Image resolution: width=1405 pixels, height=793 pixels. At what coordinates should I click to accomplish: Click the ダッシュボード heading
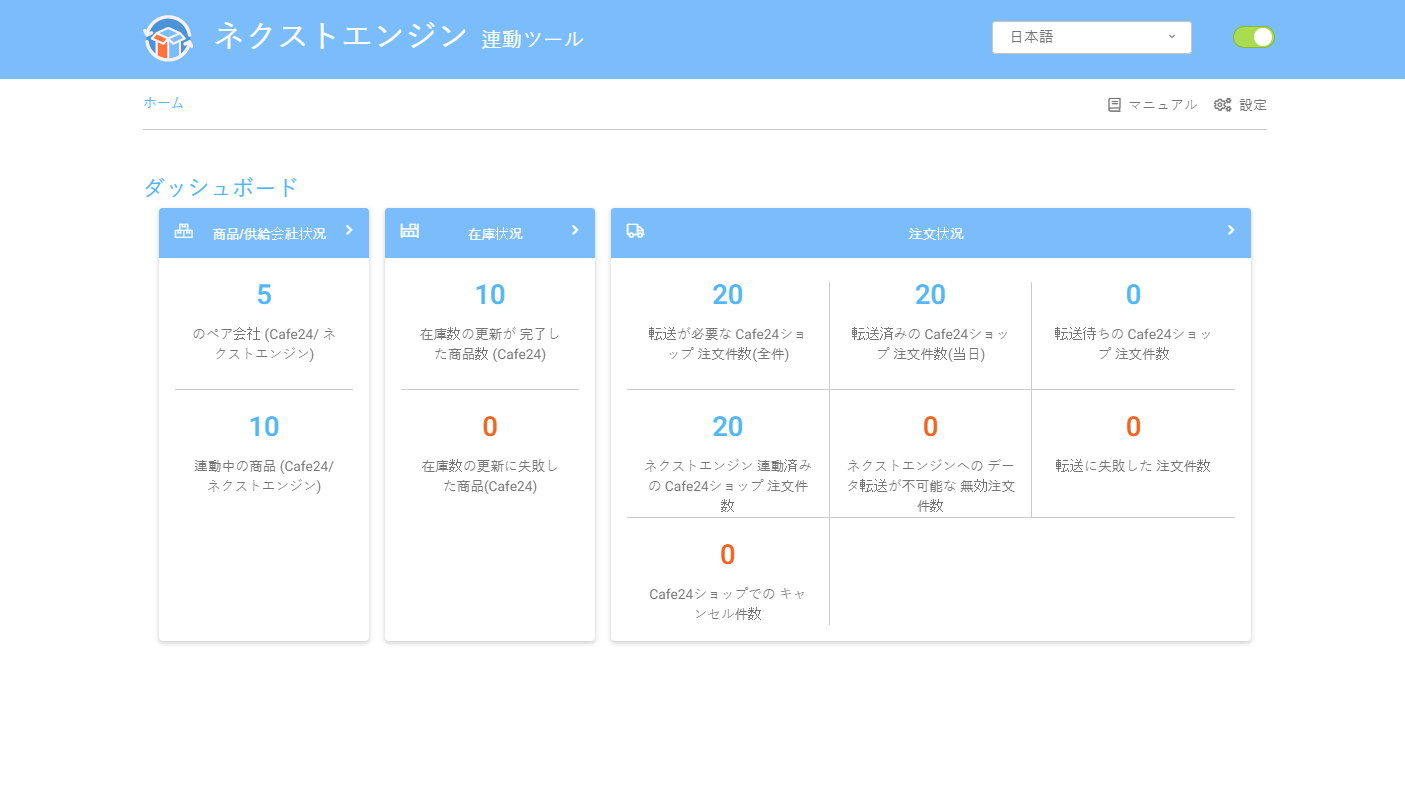[x=221, y=187]
